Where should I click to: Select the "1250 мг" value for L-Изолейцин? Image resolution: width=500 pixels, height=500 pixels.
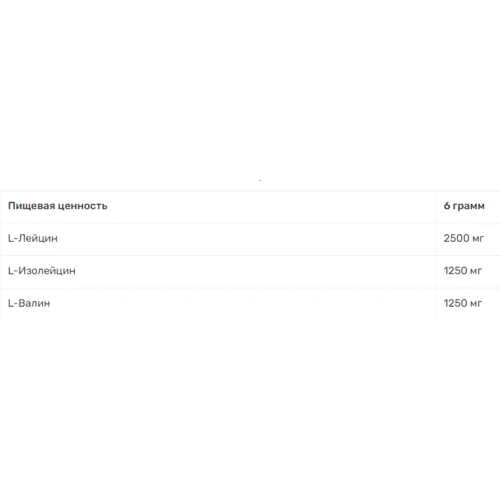click(463, 271)
